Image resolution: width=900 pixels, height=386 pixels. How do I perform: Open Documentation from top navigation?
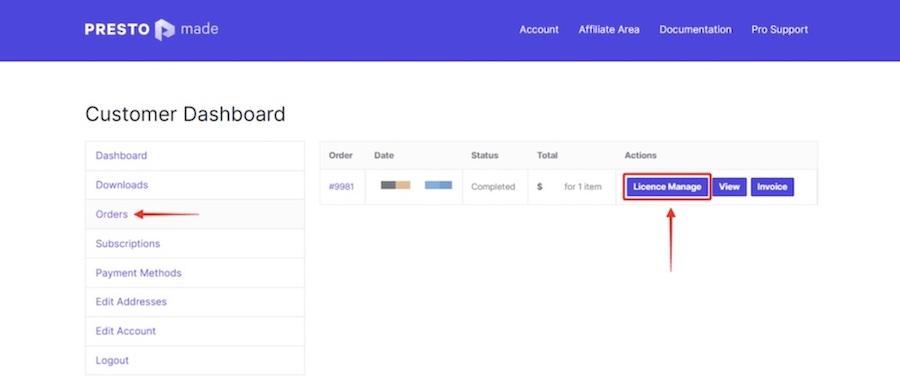[x=695, y=29]
